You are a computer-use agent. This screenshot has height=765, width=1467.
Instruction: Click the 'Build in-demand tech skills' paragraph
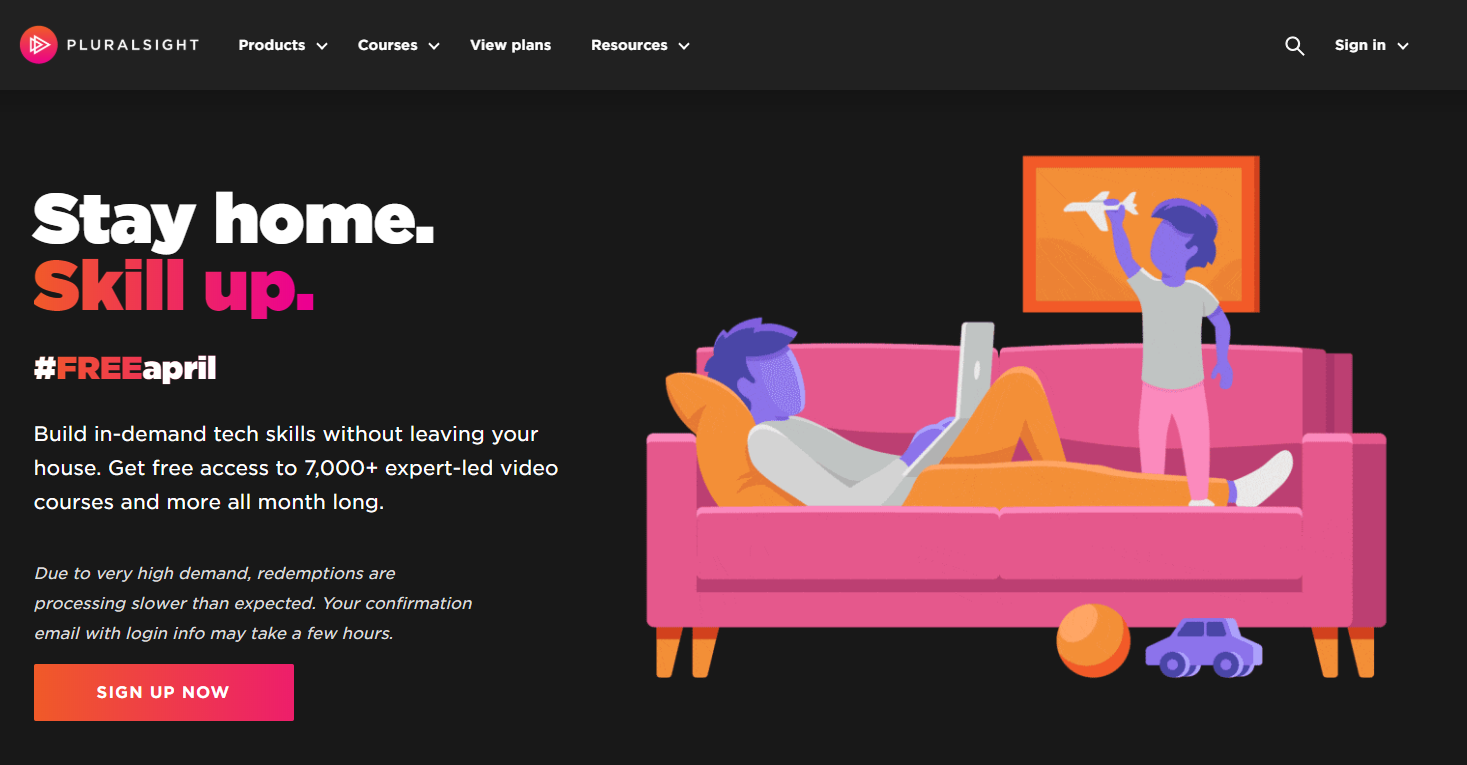(x=296, y=468)
